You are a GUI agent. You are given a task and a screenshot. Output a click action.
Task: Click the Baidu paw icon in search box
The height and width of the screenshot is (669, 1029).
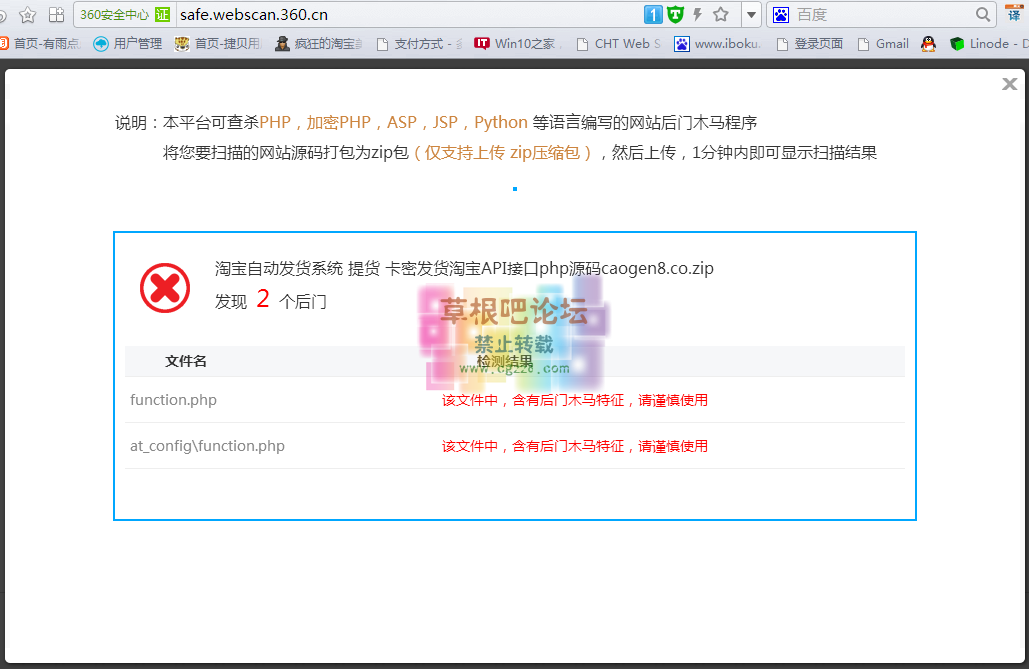click(781, 14)
